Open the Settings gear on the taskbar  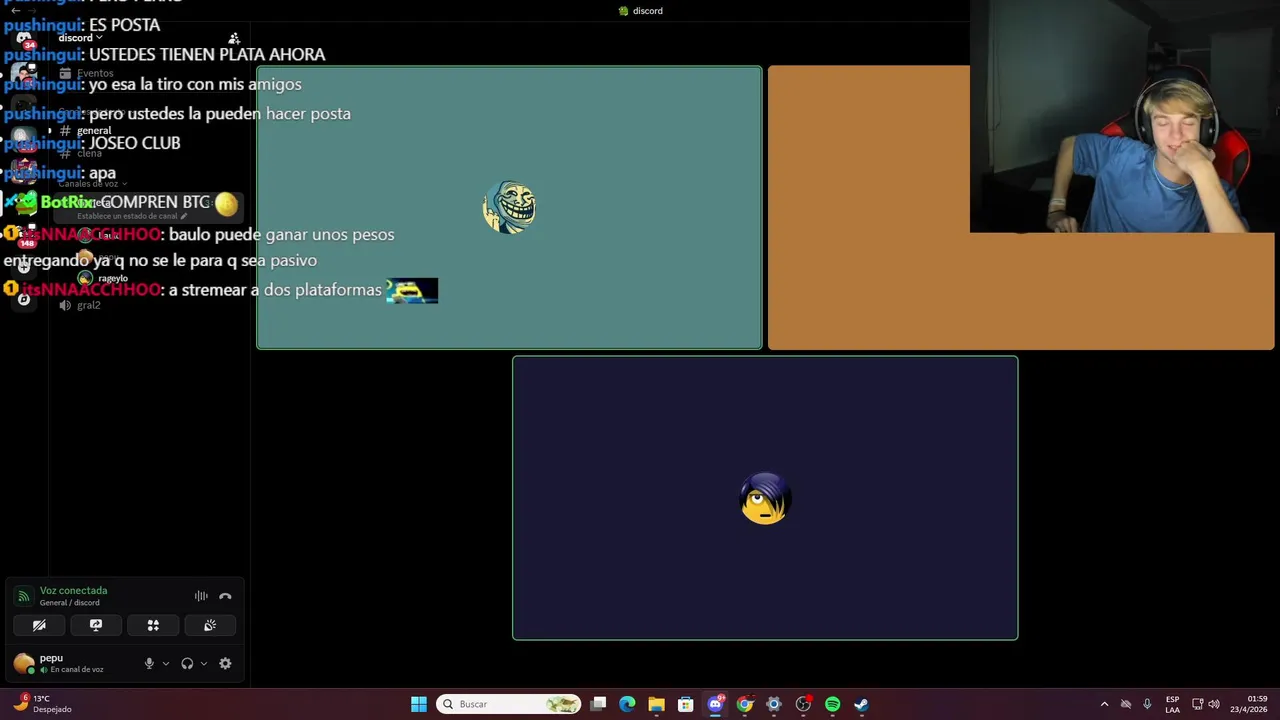point(773,704)
